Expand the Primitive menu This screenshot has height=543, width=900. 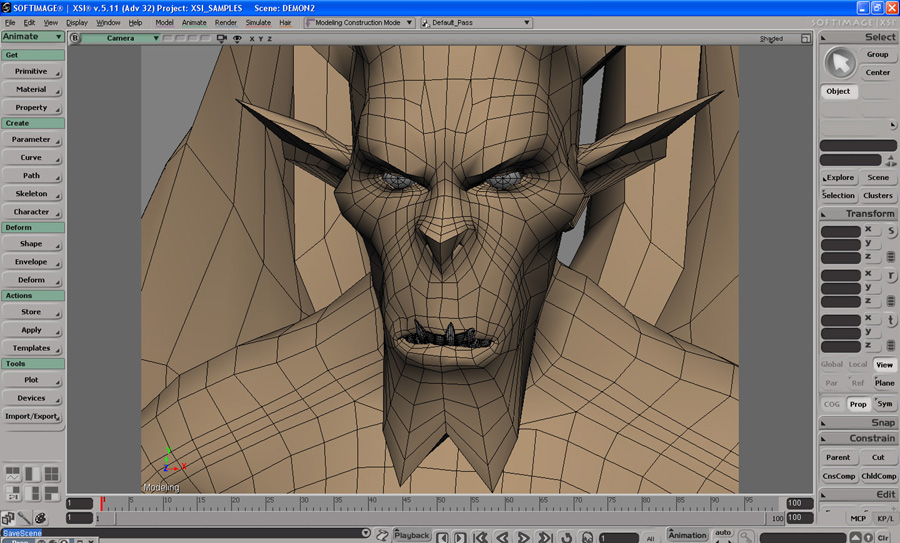(x=32, y=72)
